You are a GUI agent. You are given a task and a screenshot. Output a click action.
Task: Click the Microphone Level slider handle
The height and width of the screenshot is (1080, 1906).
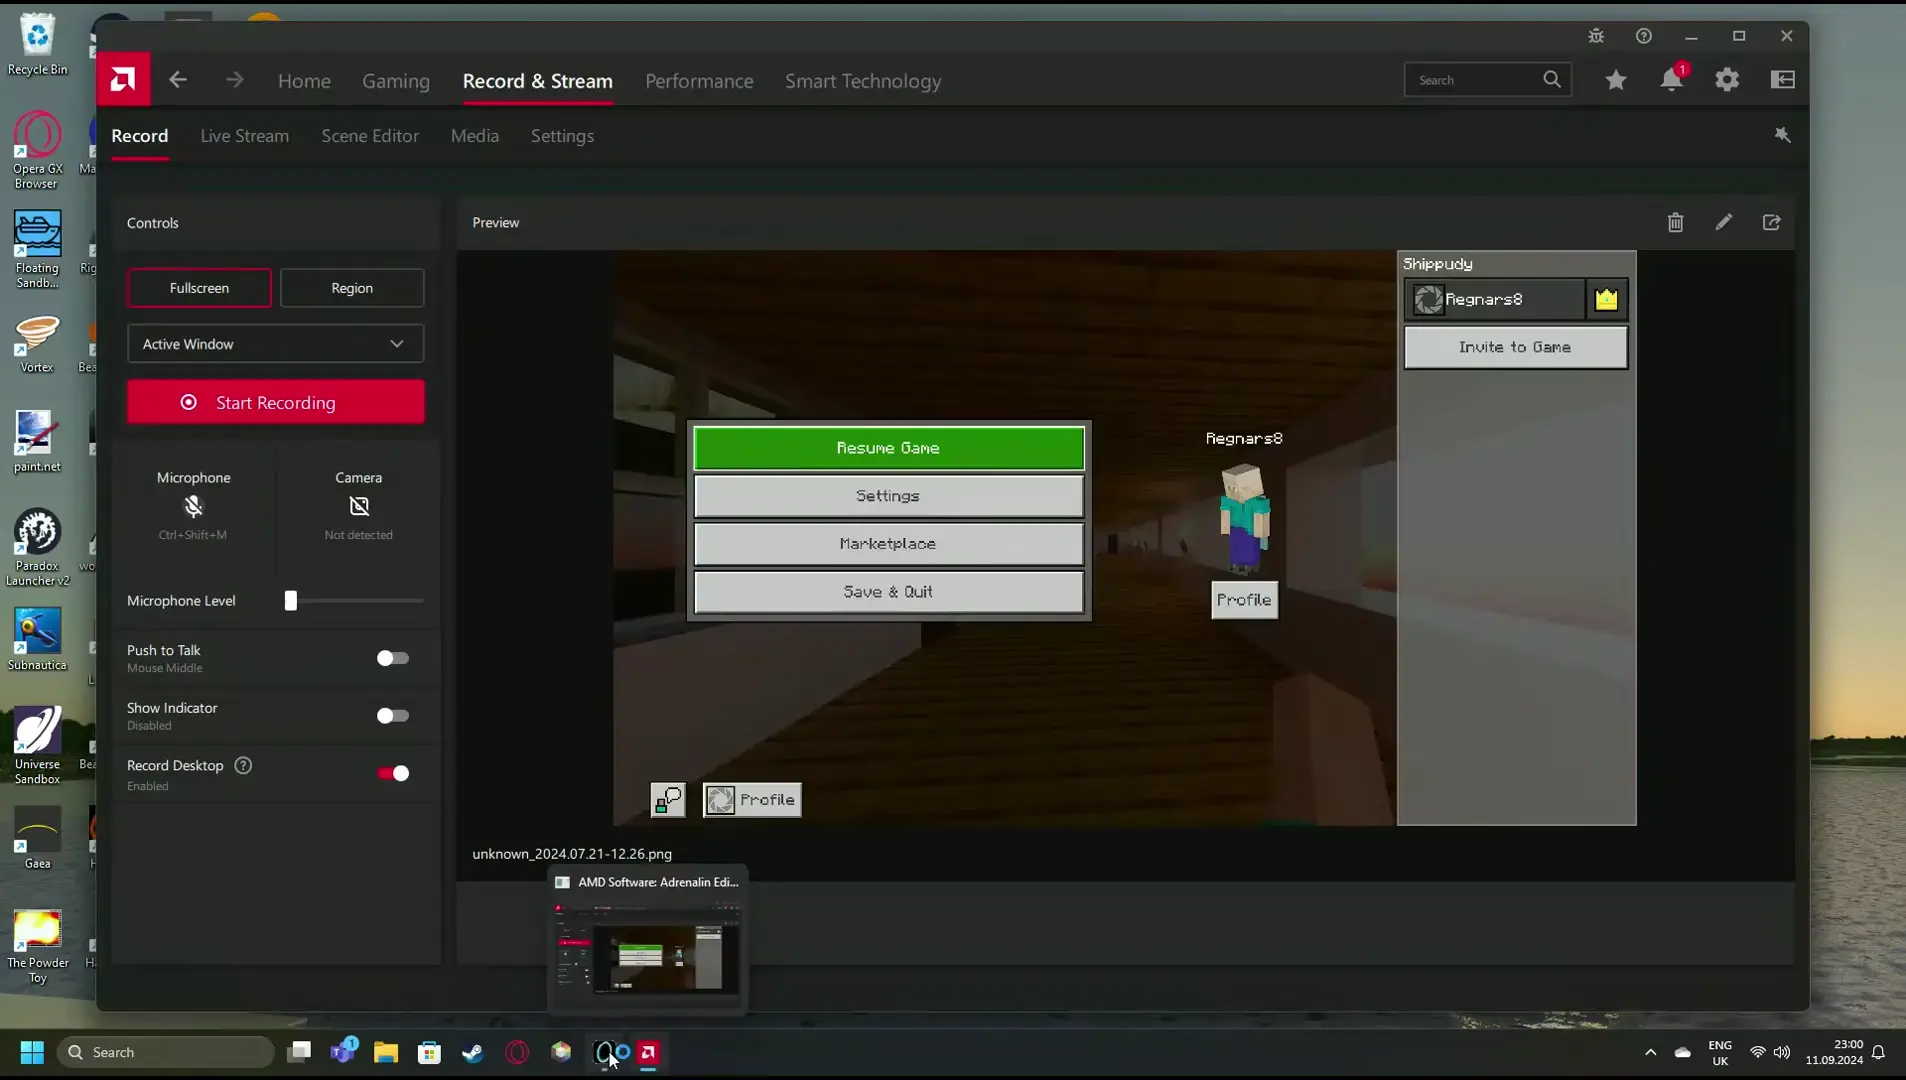click(291, 601)
